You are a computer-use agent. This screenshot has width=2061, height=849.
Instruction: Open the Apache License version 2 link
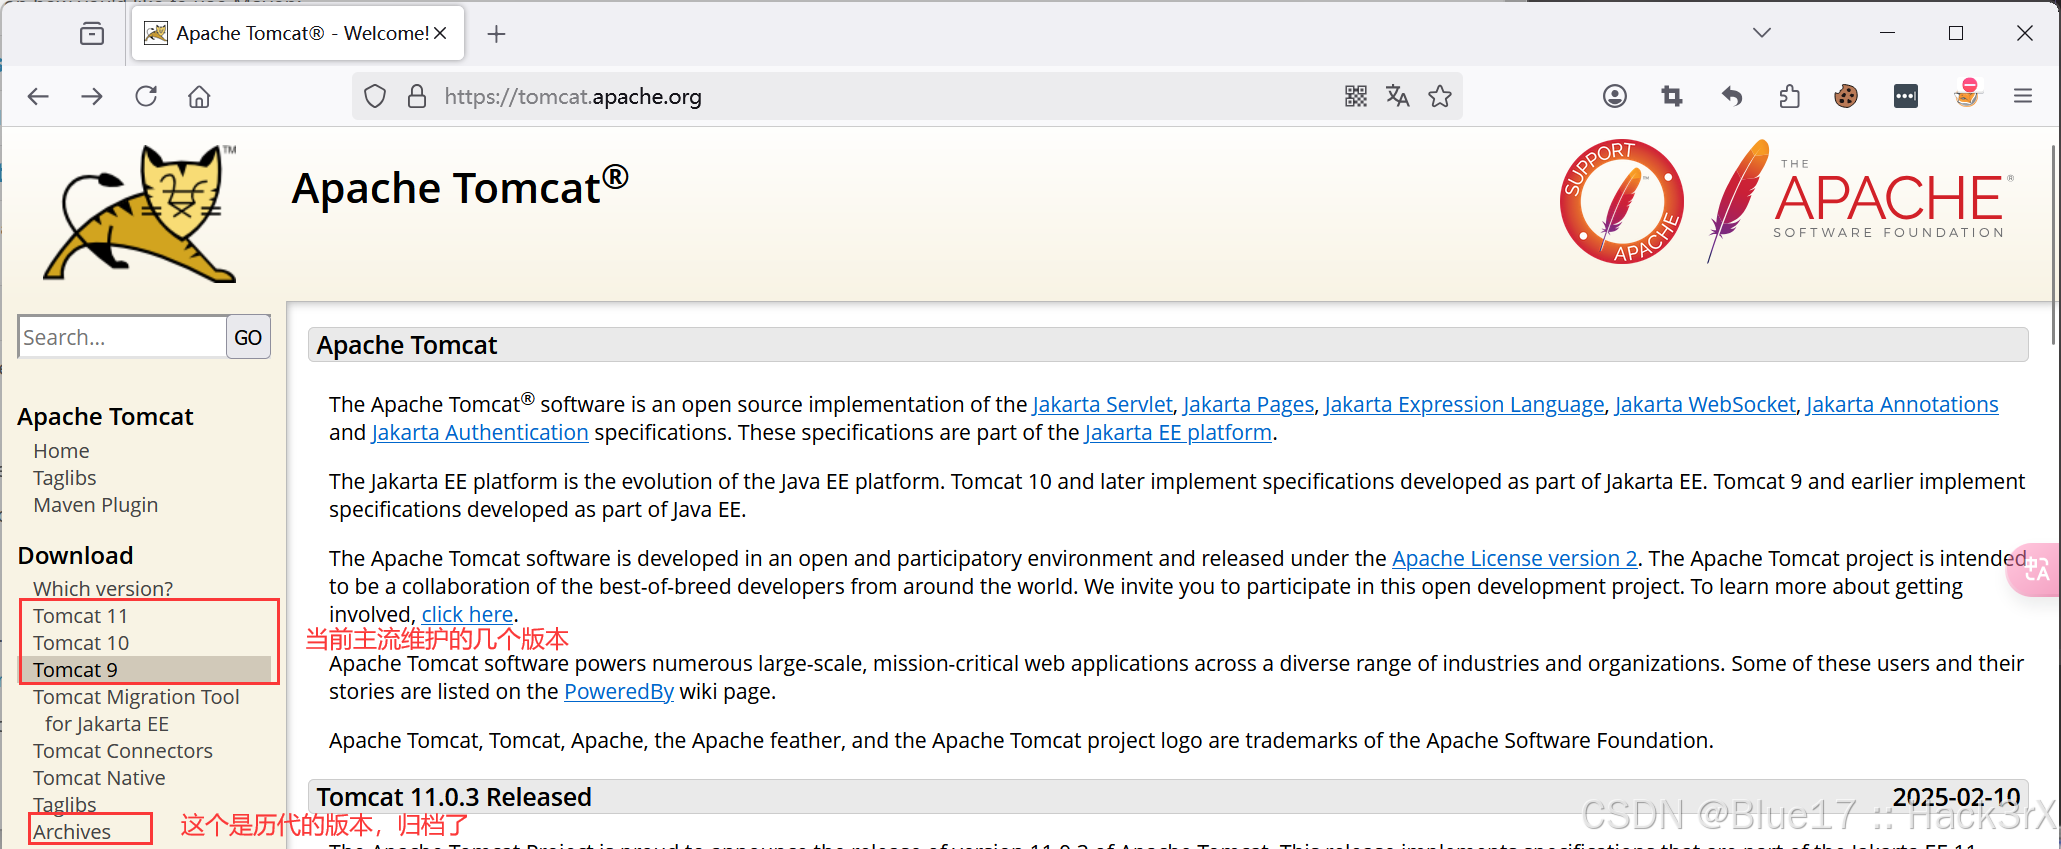(x=1515, y=558)
